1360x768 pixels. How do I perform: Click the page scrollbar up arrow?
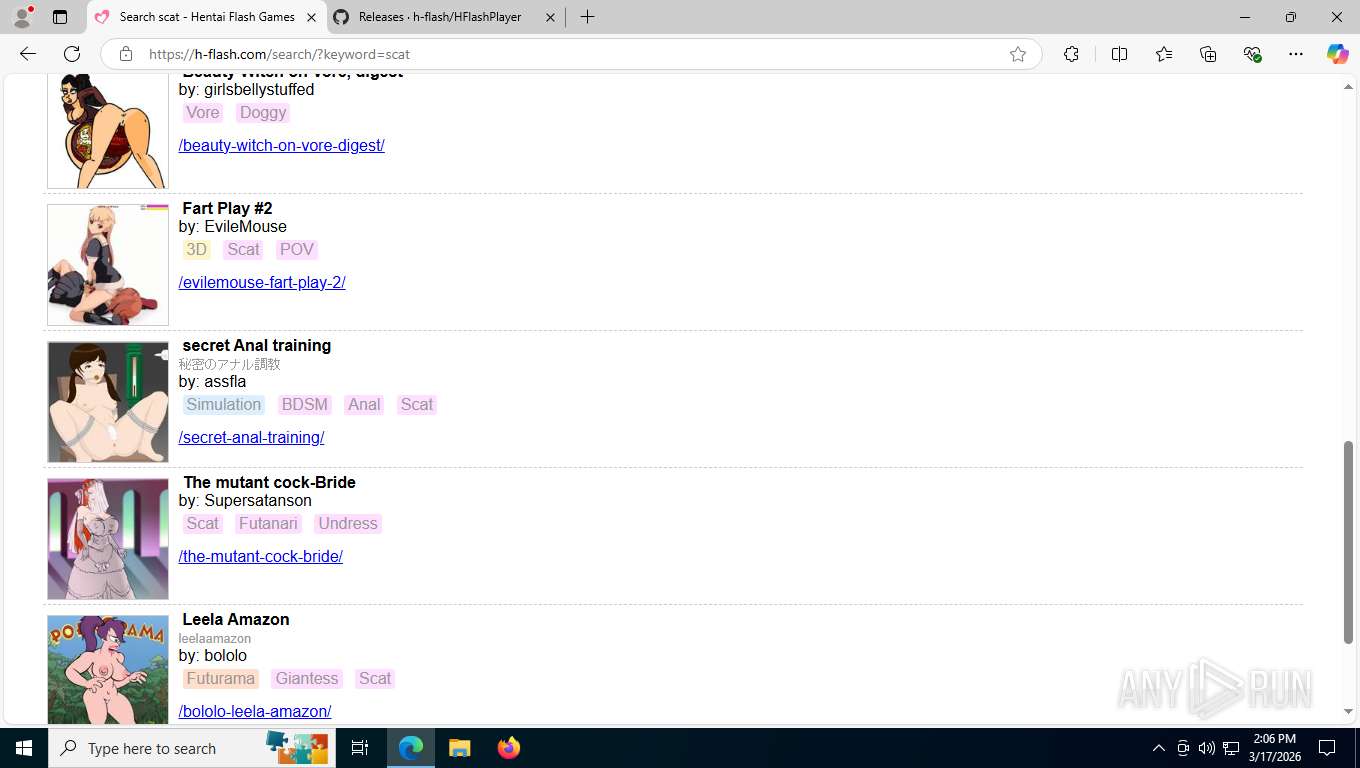coord(1348,88)
